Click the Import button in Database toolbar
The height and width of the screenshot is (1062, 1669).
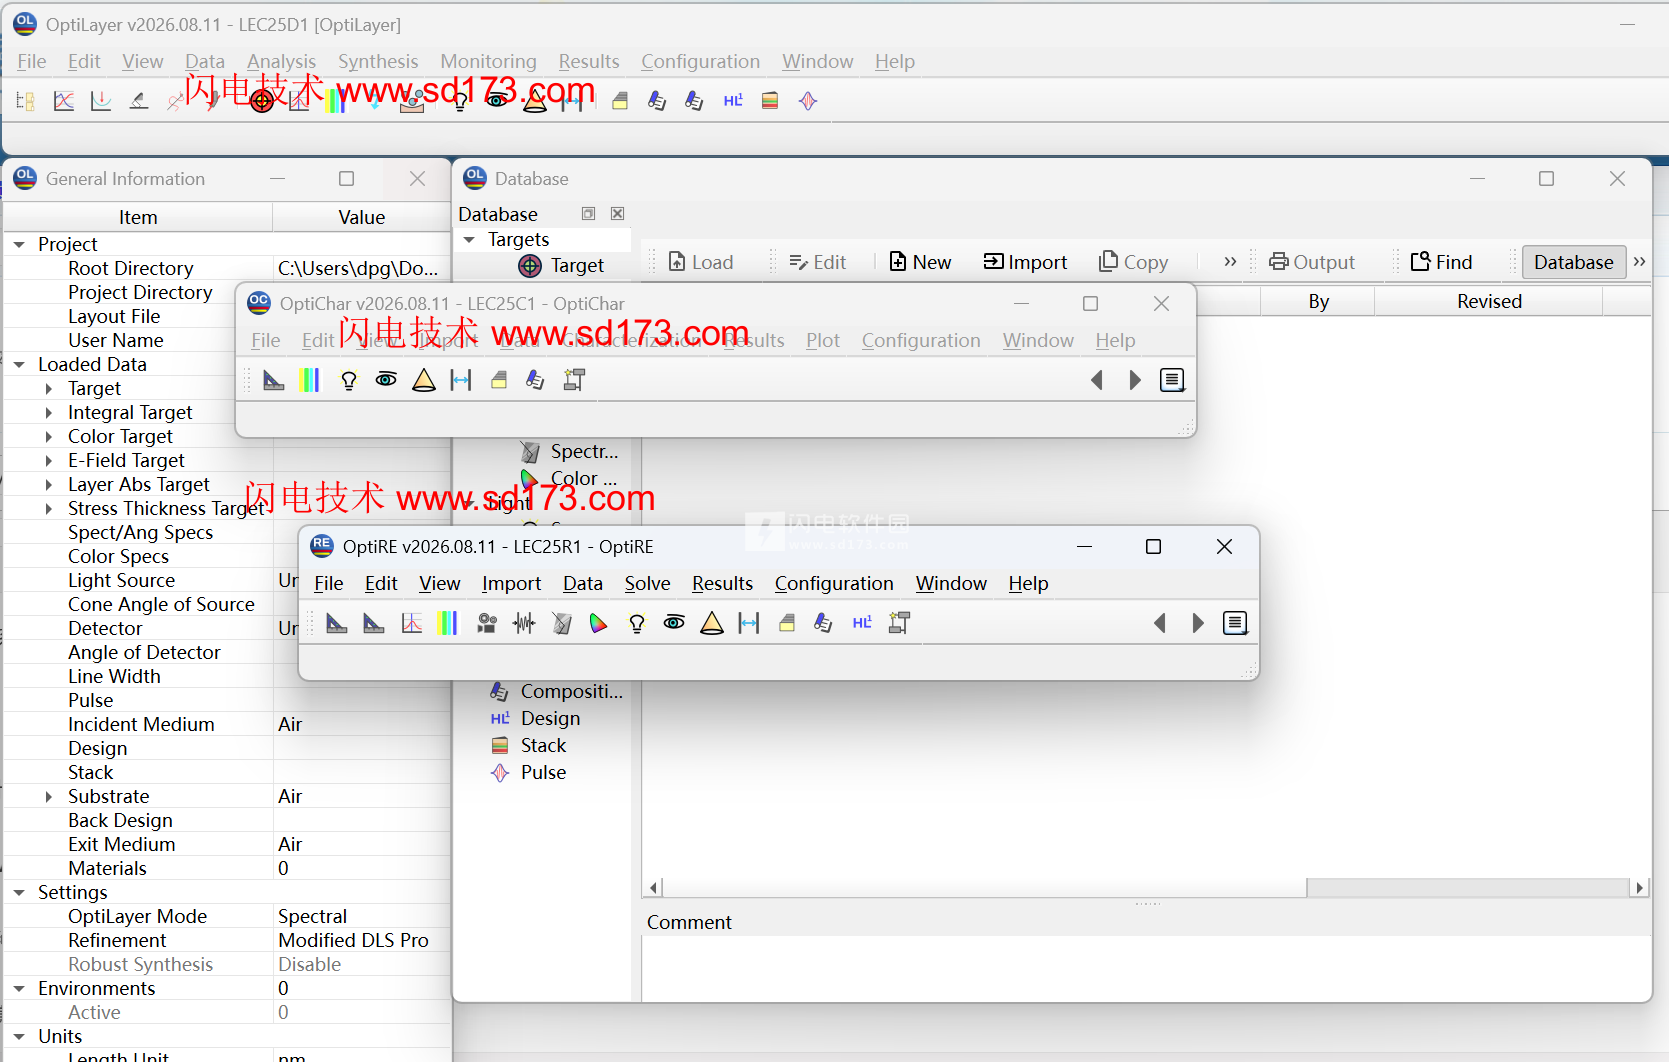(x=1026, y=262)
